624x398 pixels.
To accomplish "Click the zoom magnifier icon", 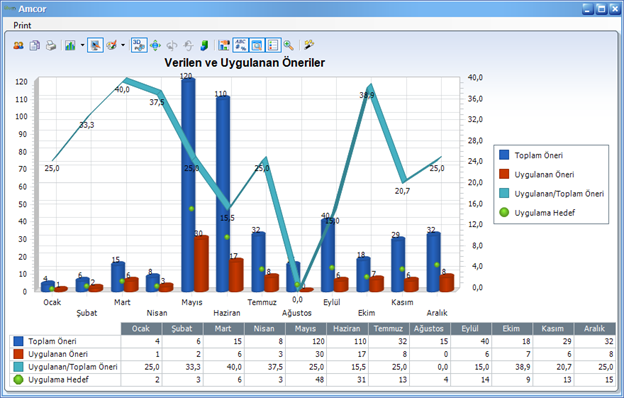I will (289, 45).
